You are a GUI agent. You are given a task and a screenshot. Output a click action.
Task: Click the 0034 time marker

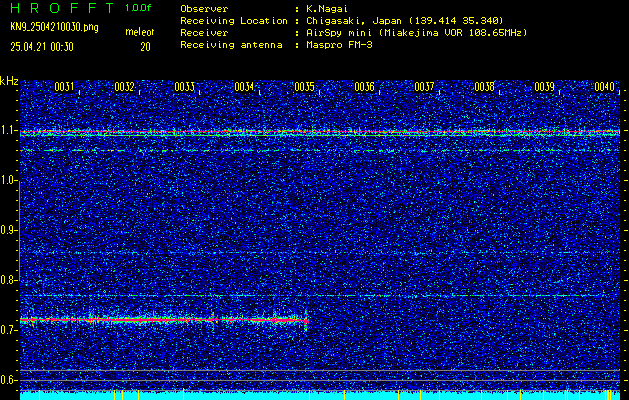(x=244, y=87)
